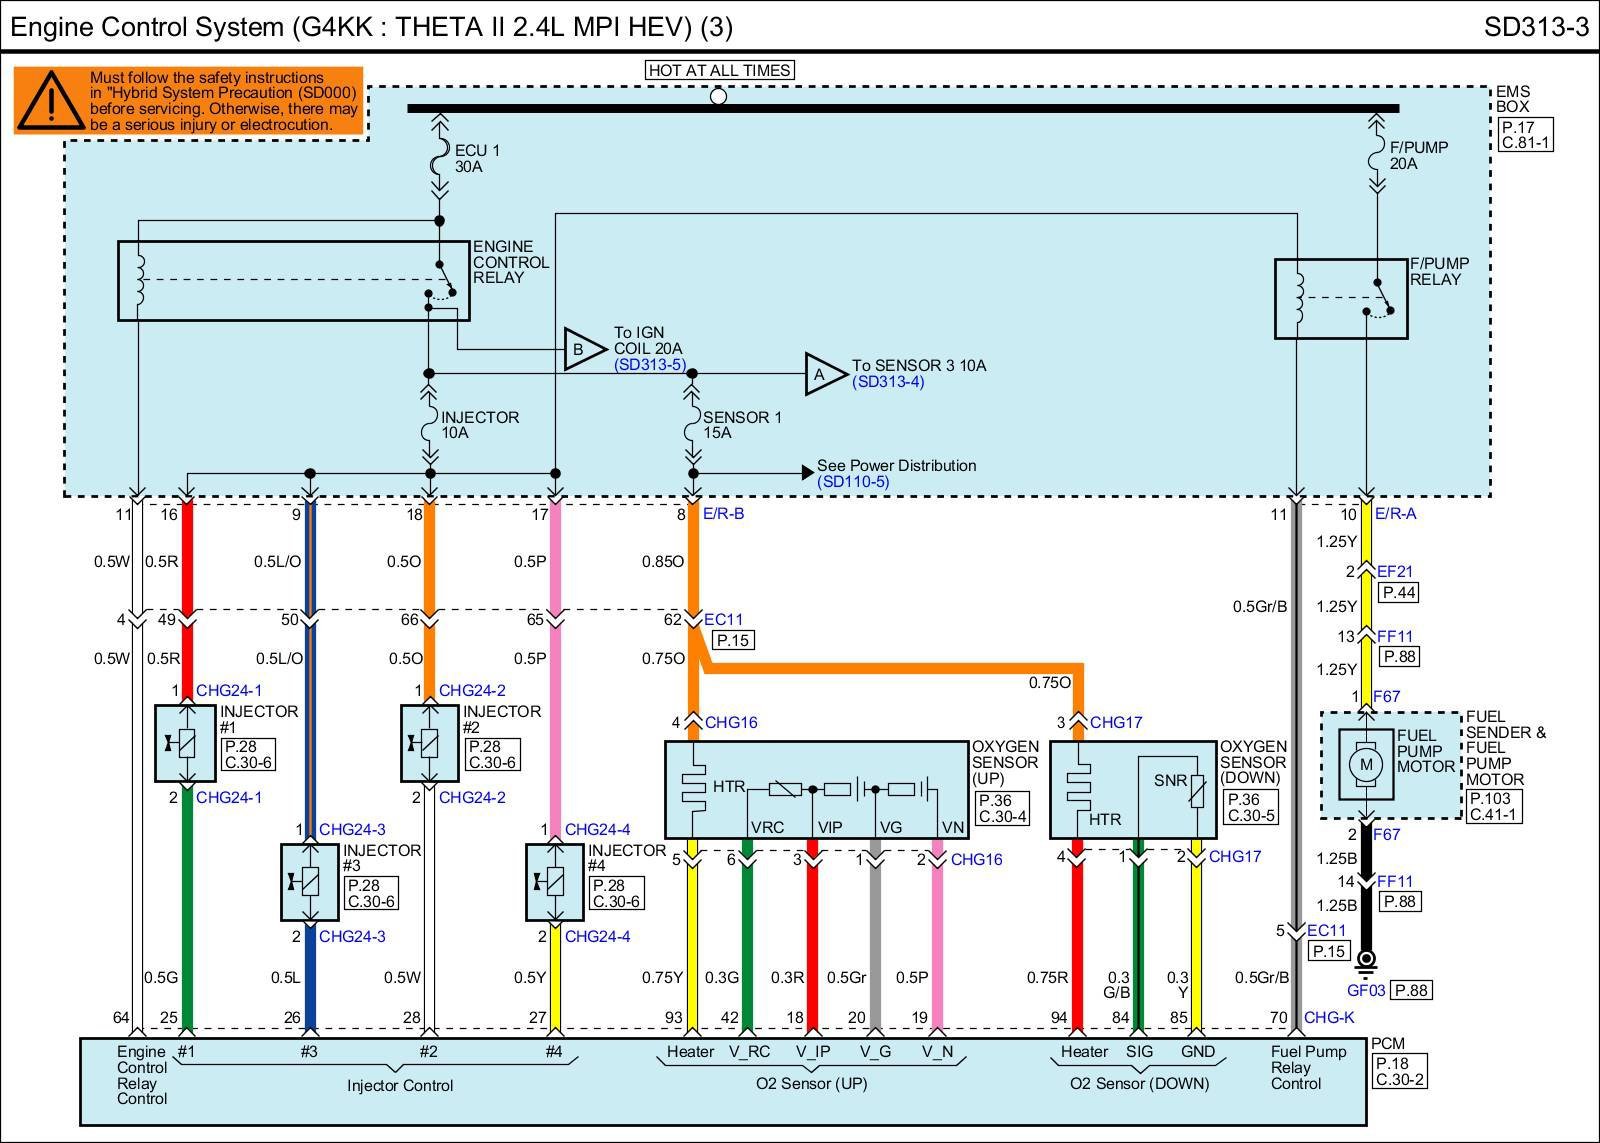This screenshot has height=1143, width=1600.
Task: Click the triangle connector marked A
Action: (x=823, y=375)
